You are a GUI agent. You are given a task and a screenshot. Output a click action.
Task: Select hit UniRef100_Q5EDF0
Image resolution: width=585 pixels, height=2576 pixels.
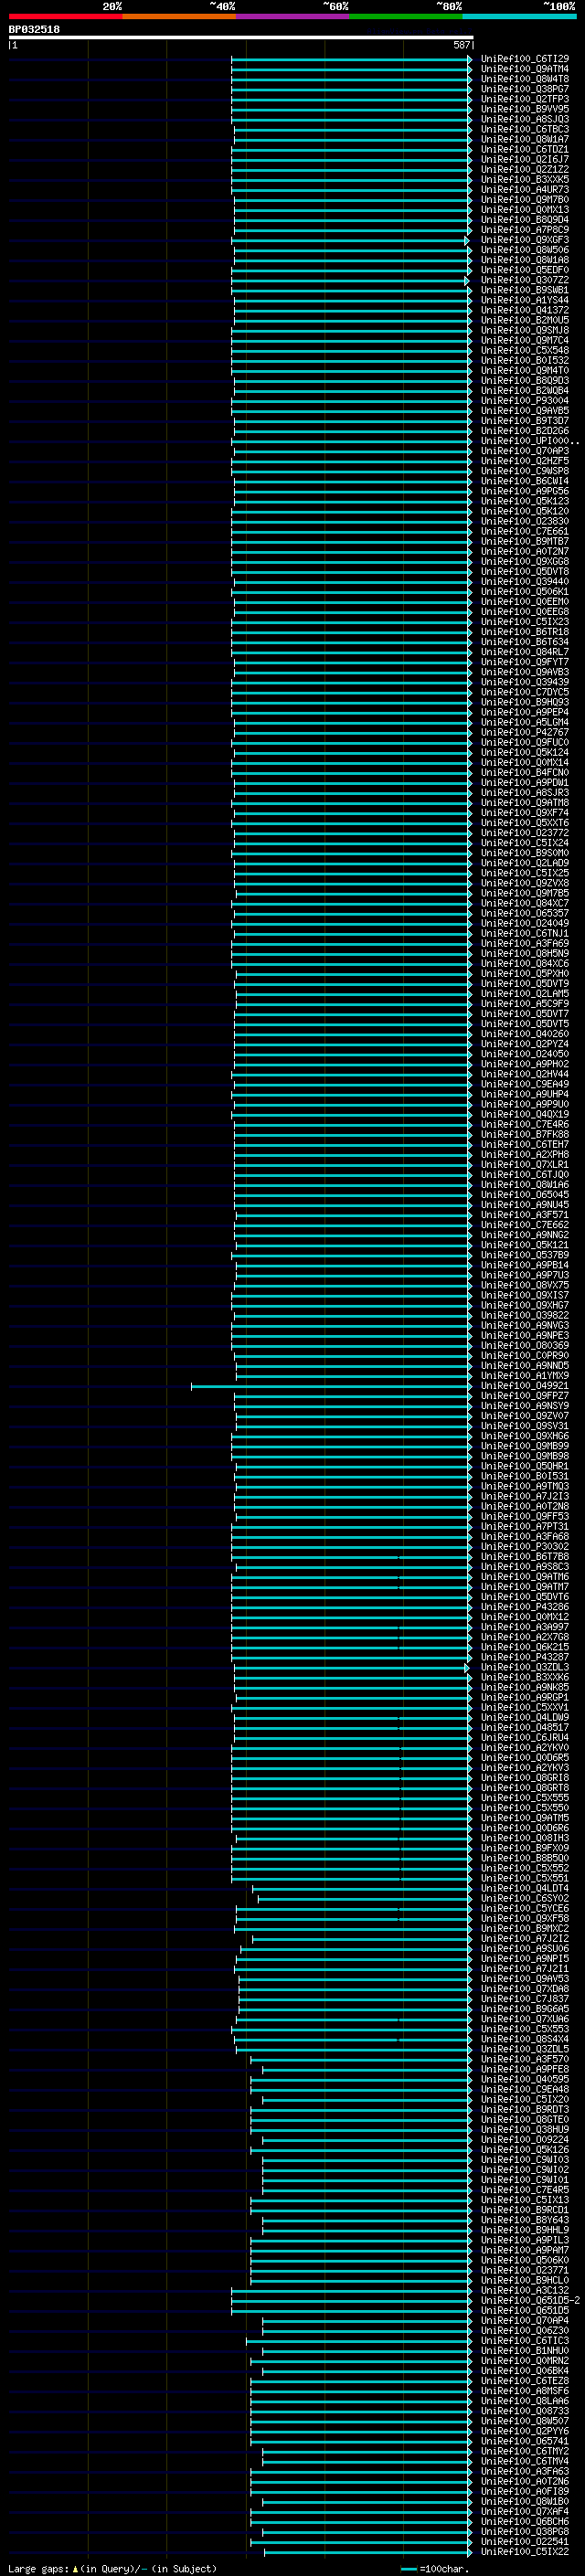coord(524,270)
